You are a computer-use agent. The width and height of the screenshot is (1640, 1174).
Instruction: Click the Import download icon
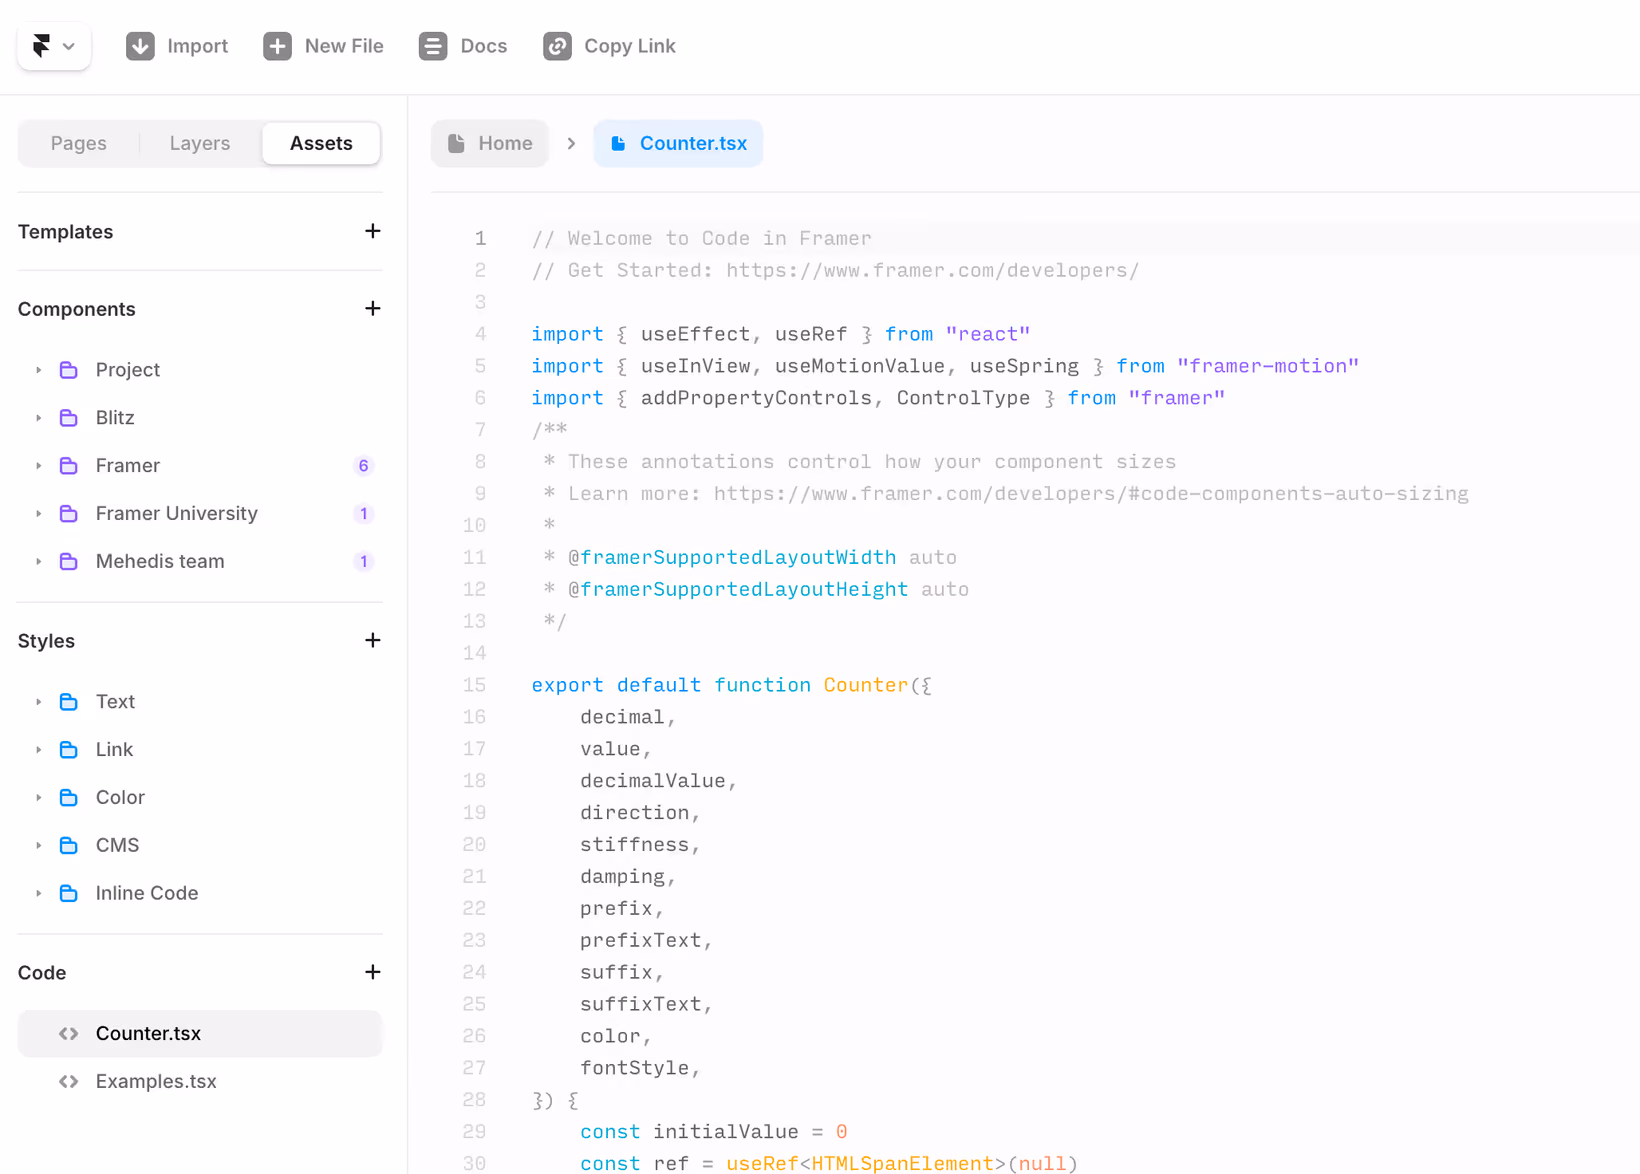point(140,46)
